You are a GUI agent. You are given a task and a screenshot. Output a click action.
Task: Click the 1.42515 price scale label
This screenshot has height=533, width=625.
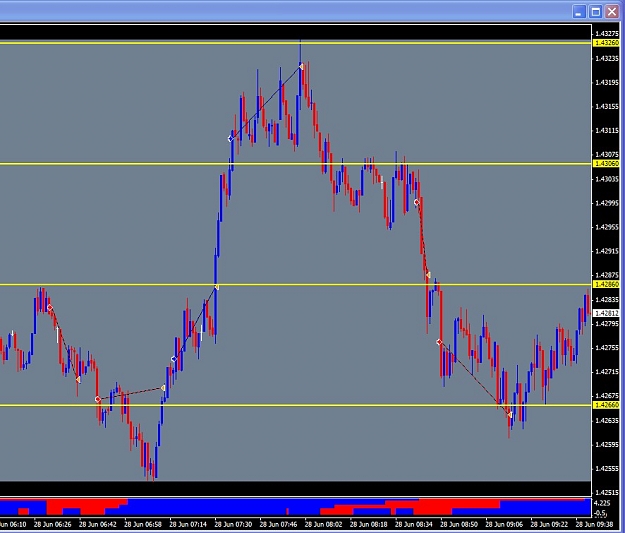click(x=607, y=493)
